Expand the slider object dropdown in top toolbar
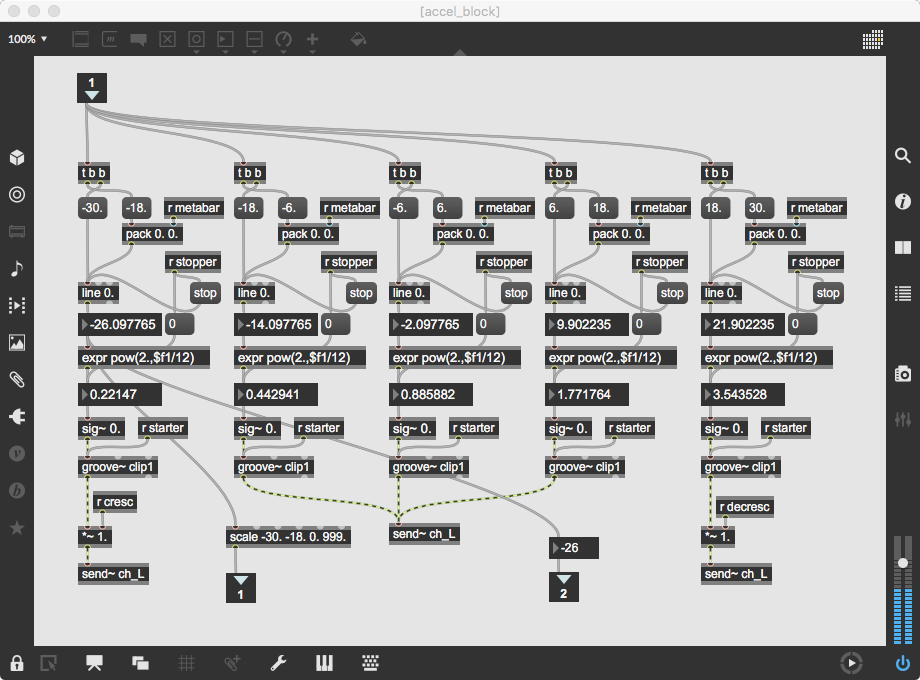This screenshot has height=680, width=920. [x=254, y=52]
